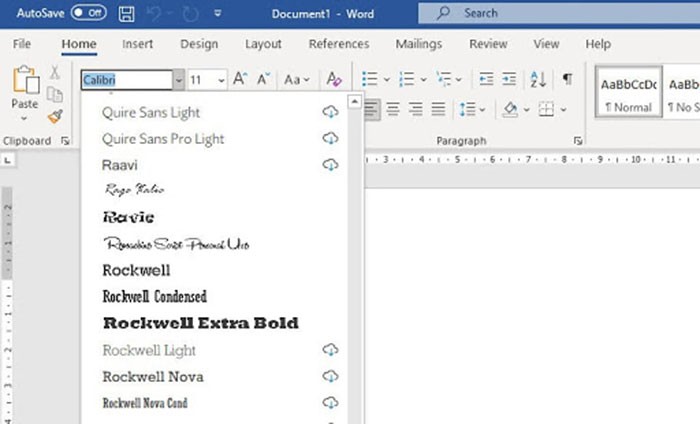Screen dimensions: 700x424
Task: Apply the Normal style
Action: [629, 92]
